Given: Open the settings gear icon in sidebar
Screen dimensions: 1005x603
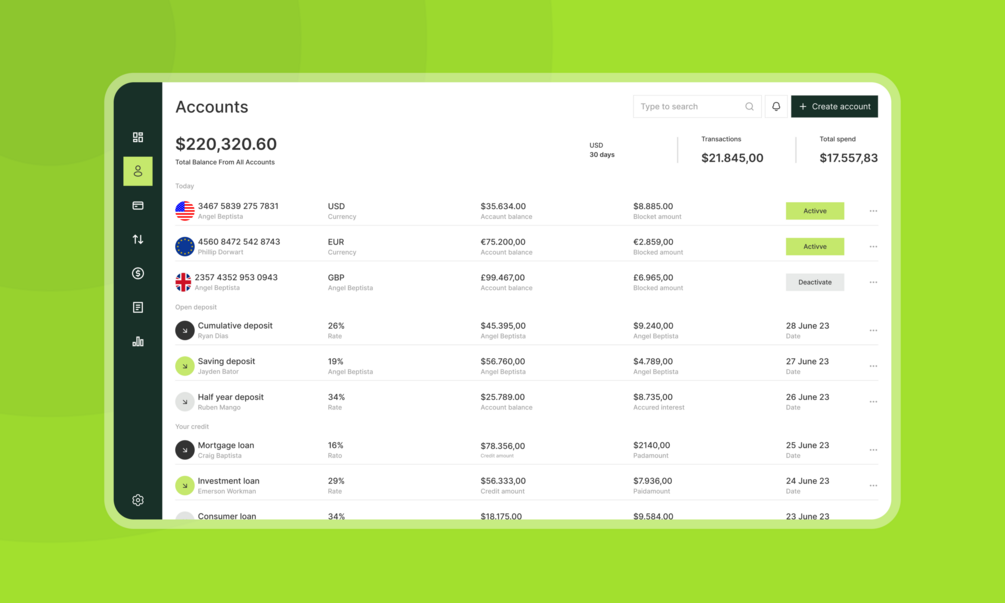Looking at the screenshot, I should (138, 500).
